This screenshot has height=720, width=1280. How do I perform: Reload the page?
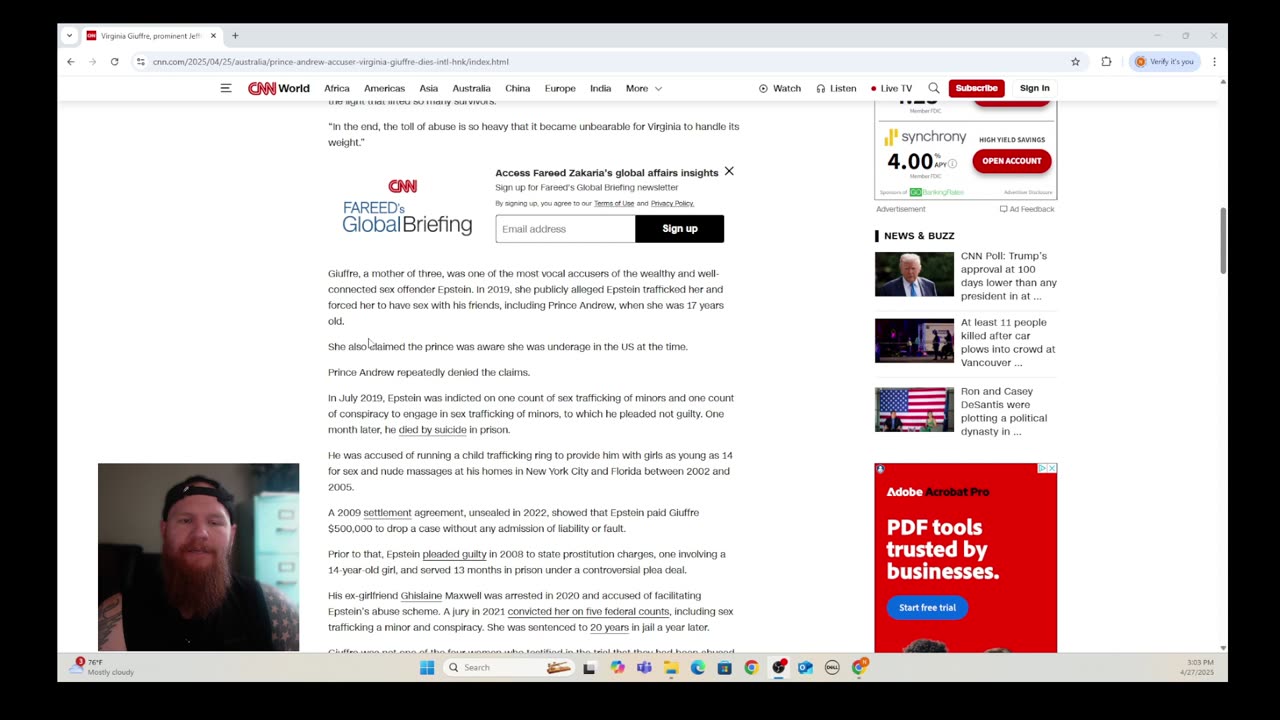pos(115,62)
